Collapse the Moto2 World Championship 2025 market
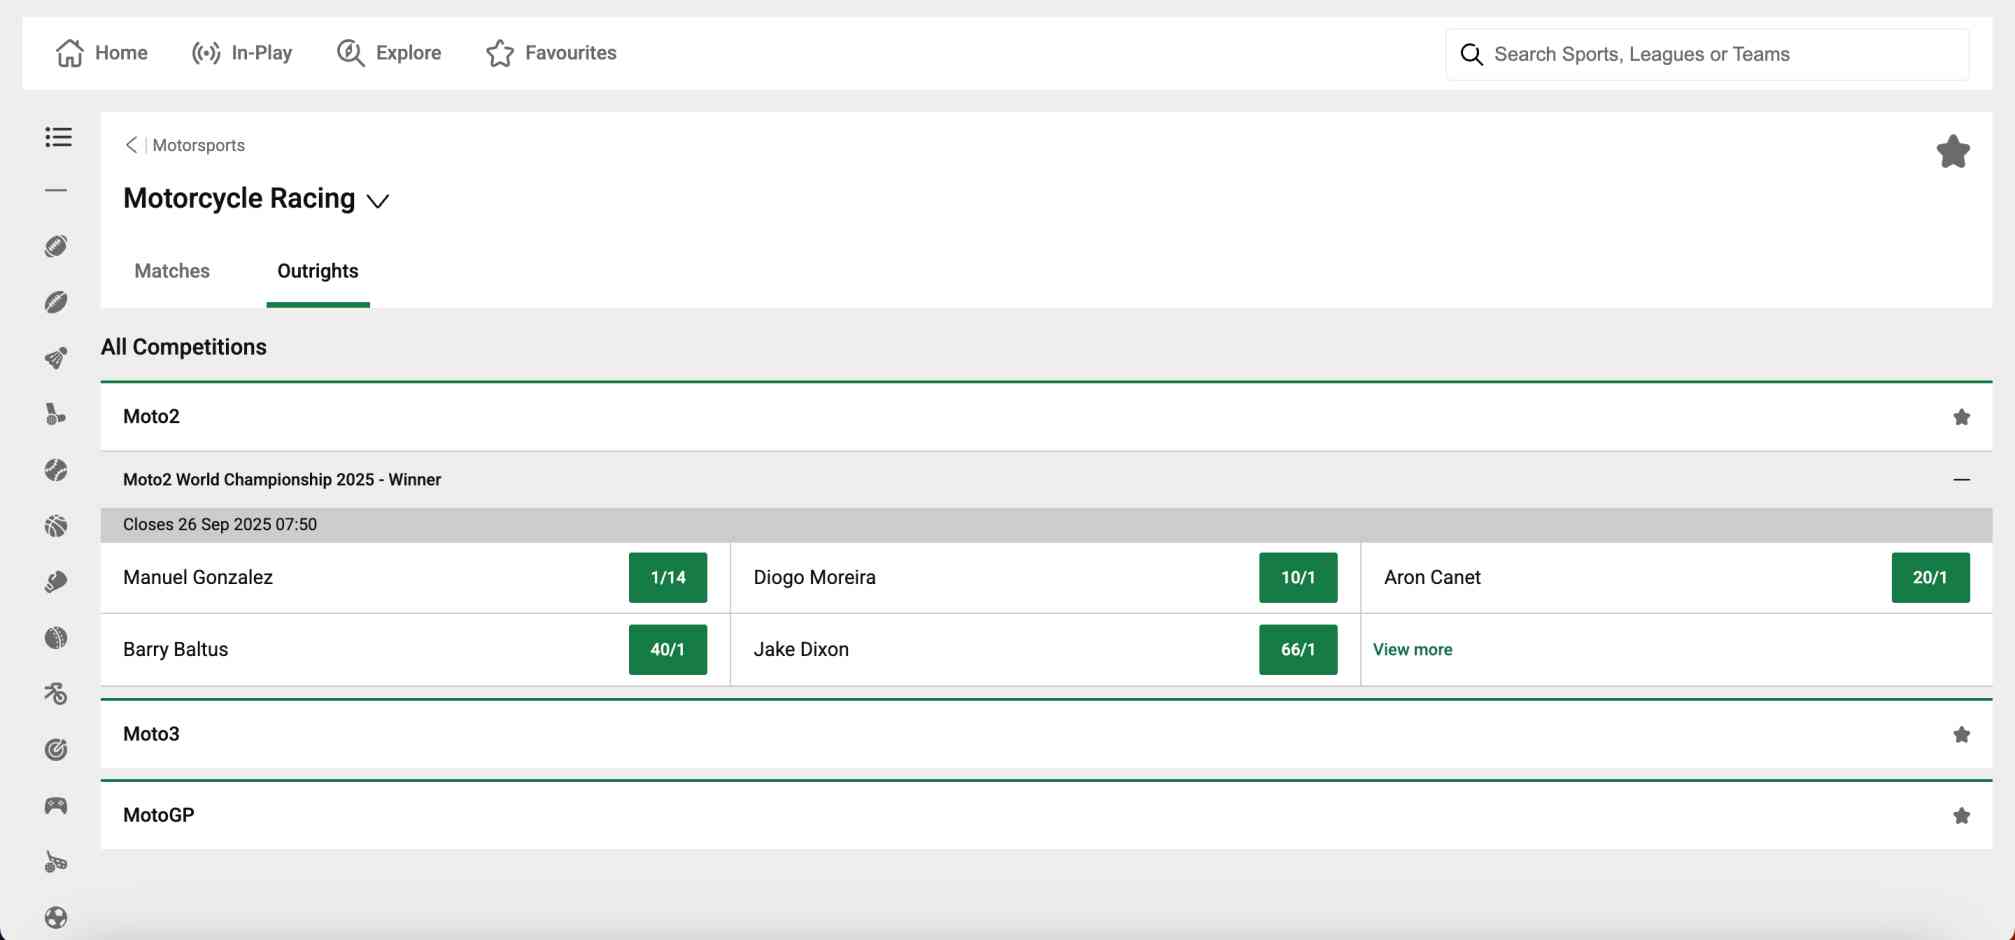Image resolution: width=2015 pixels, height=940 pixels. [1962, 480]
